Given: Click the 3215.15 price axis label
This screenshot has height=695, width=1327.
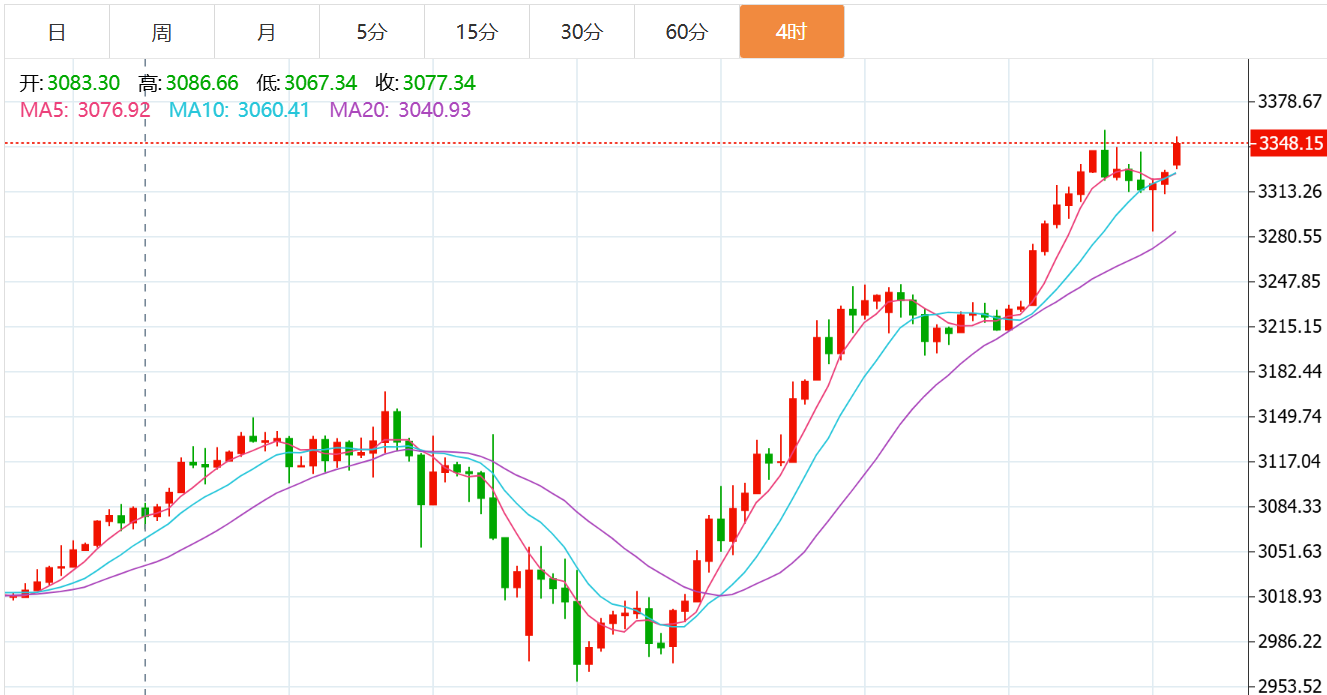Looking at the screenshot, I should point(1291,326).
